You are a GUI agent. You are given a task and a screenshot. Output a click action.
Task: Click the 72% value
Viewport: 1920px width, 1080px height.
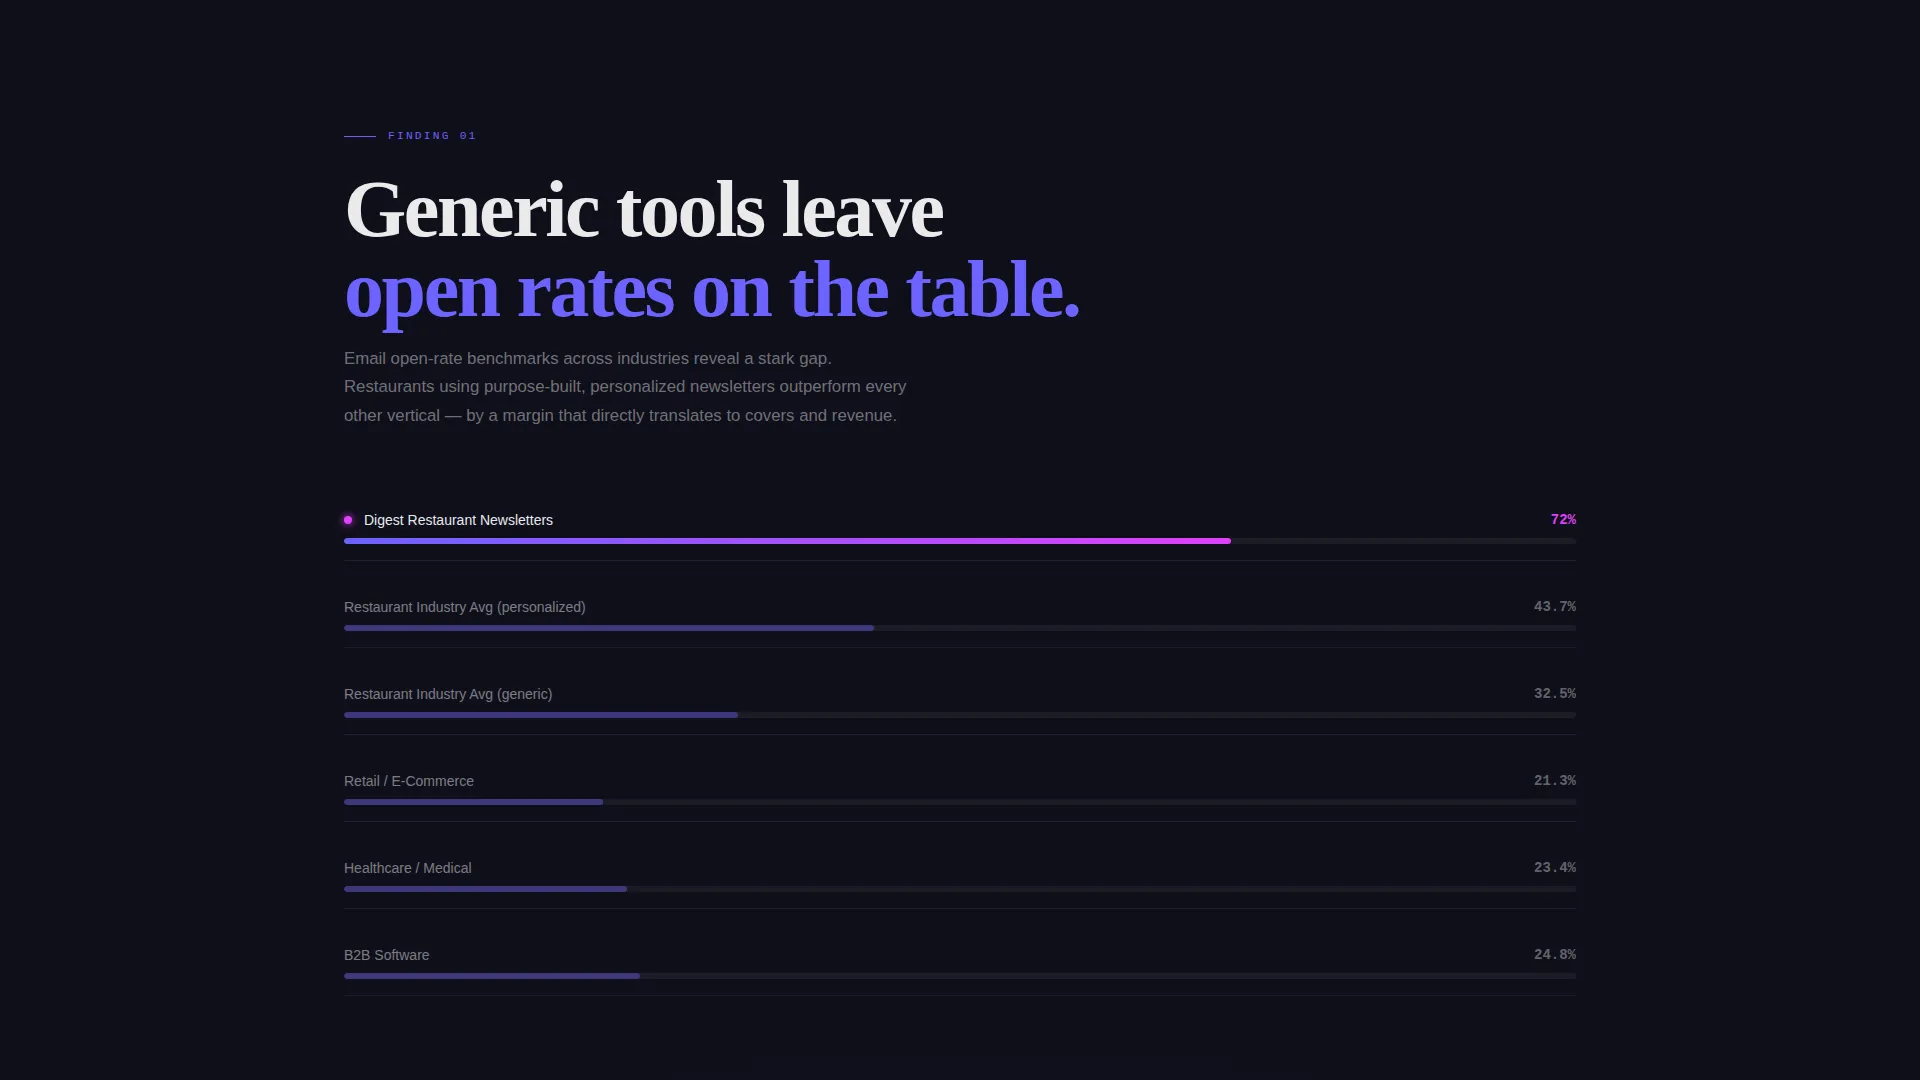coord(1563,520)
